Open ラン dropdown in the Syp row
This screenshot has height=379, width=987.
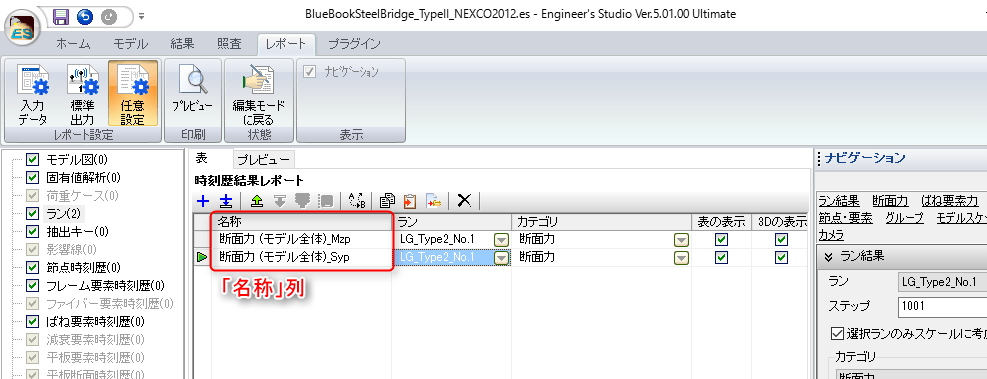(x=501, y=257)
